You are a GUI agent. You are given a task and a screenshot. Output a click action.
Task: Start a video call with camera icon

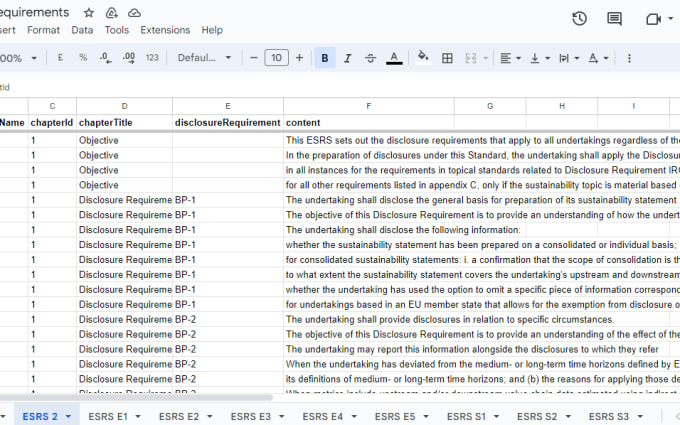pyautogui.click(x=653, y=19)
